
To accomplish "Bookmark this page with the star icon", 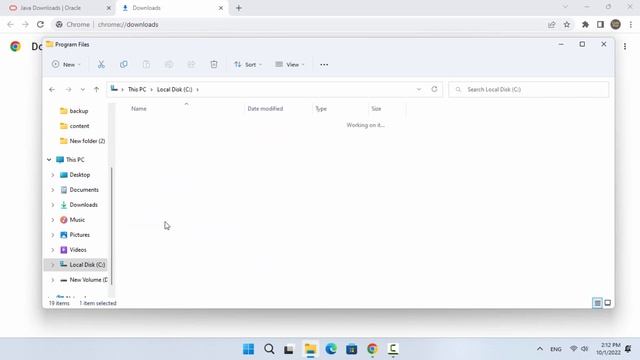I will pyautogui.click(x=567, y=24).
